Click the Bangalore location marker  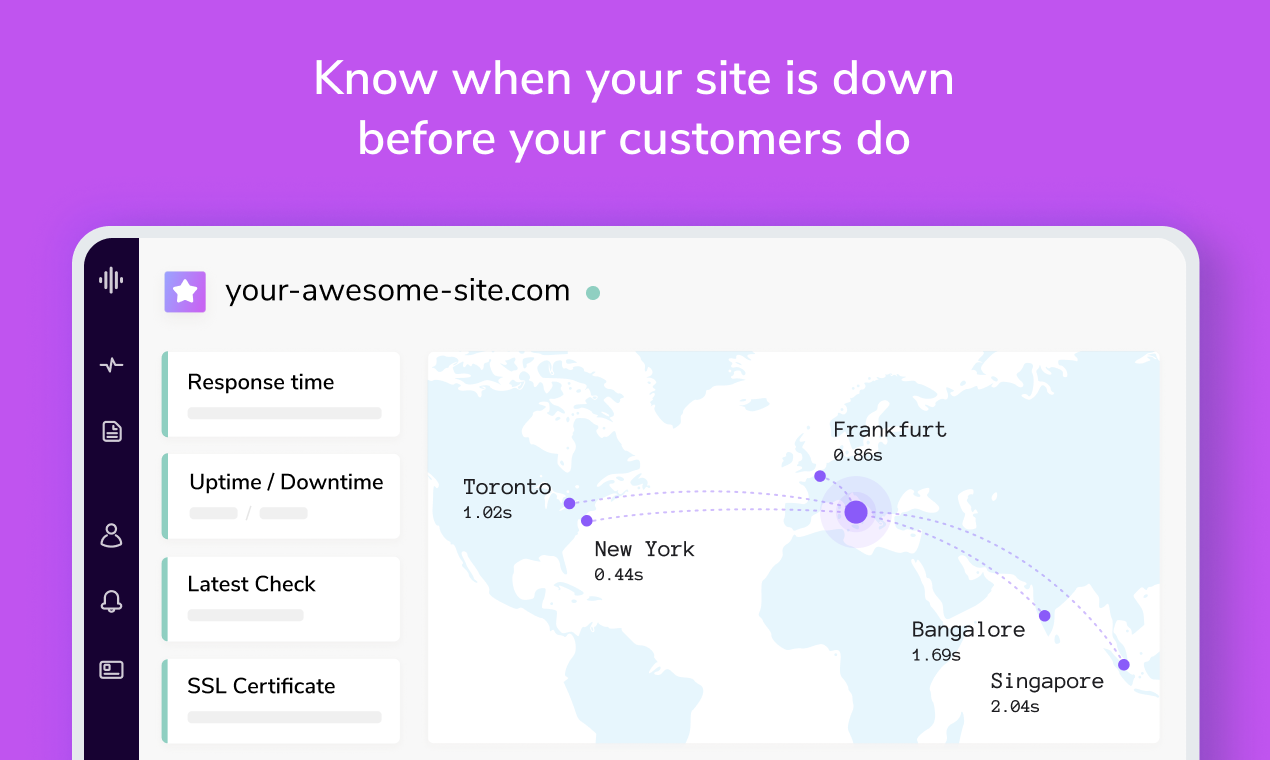point(1044,616)
